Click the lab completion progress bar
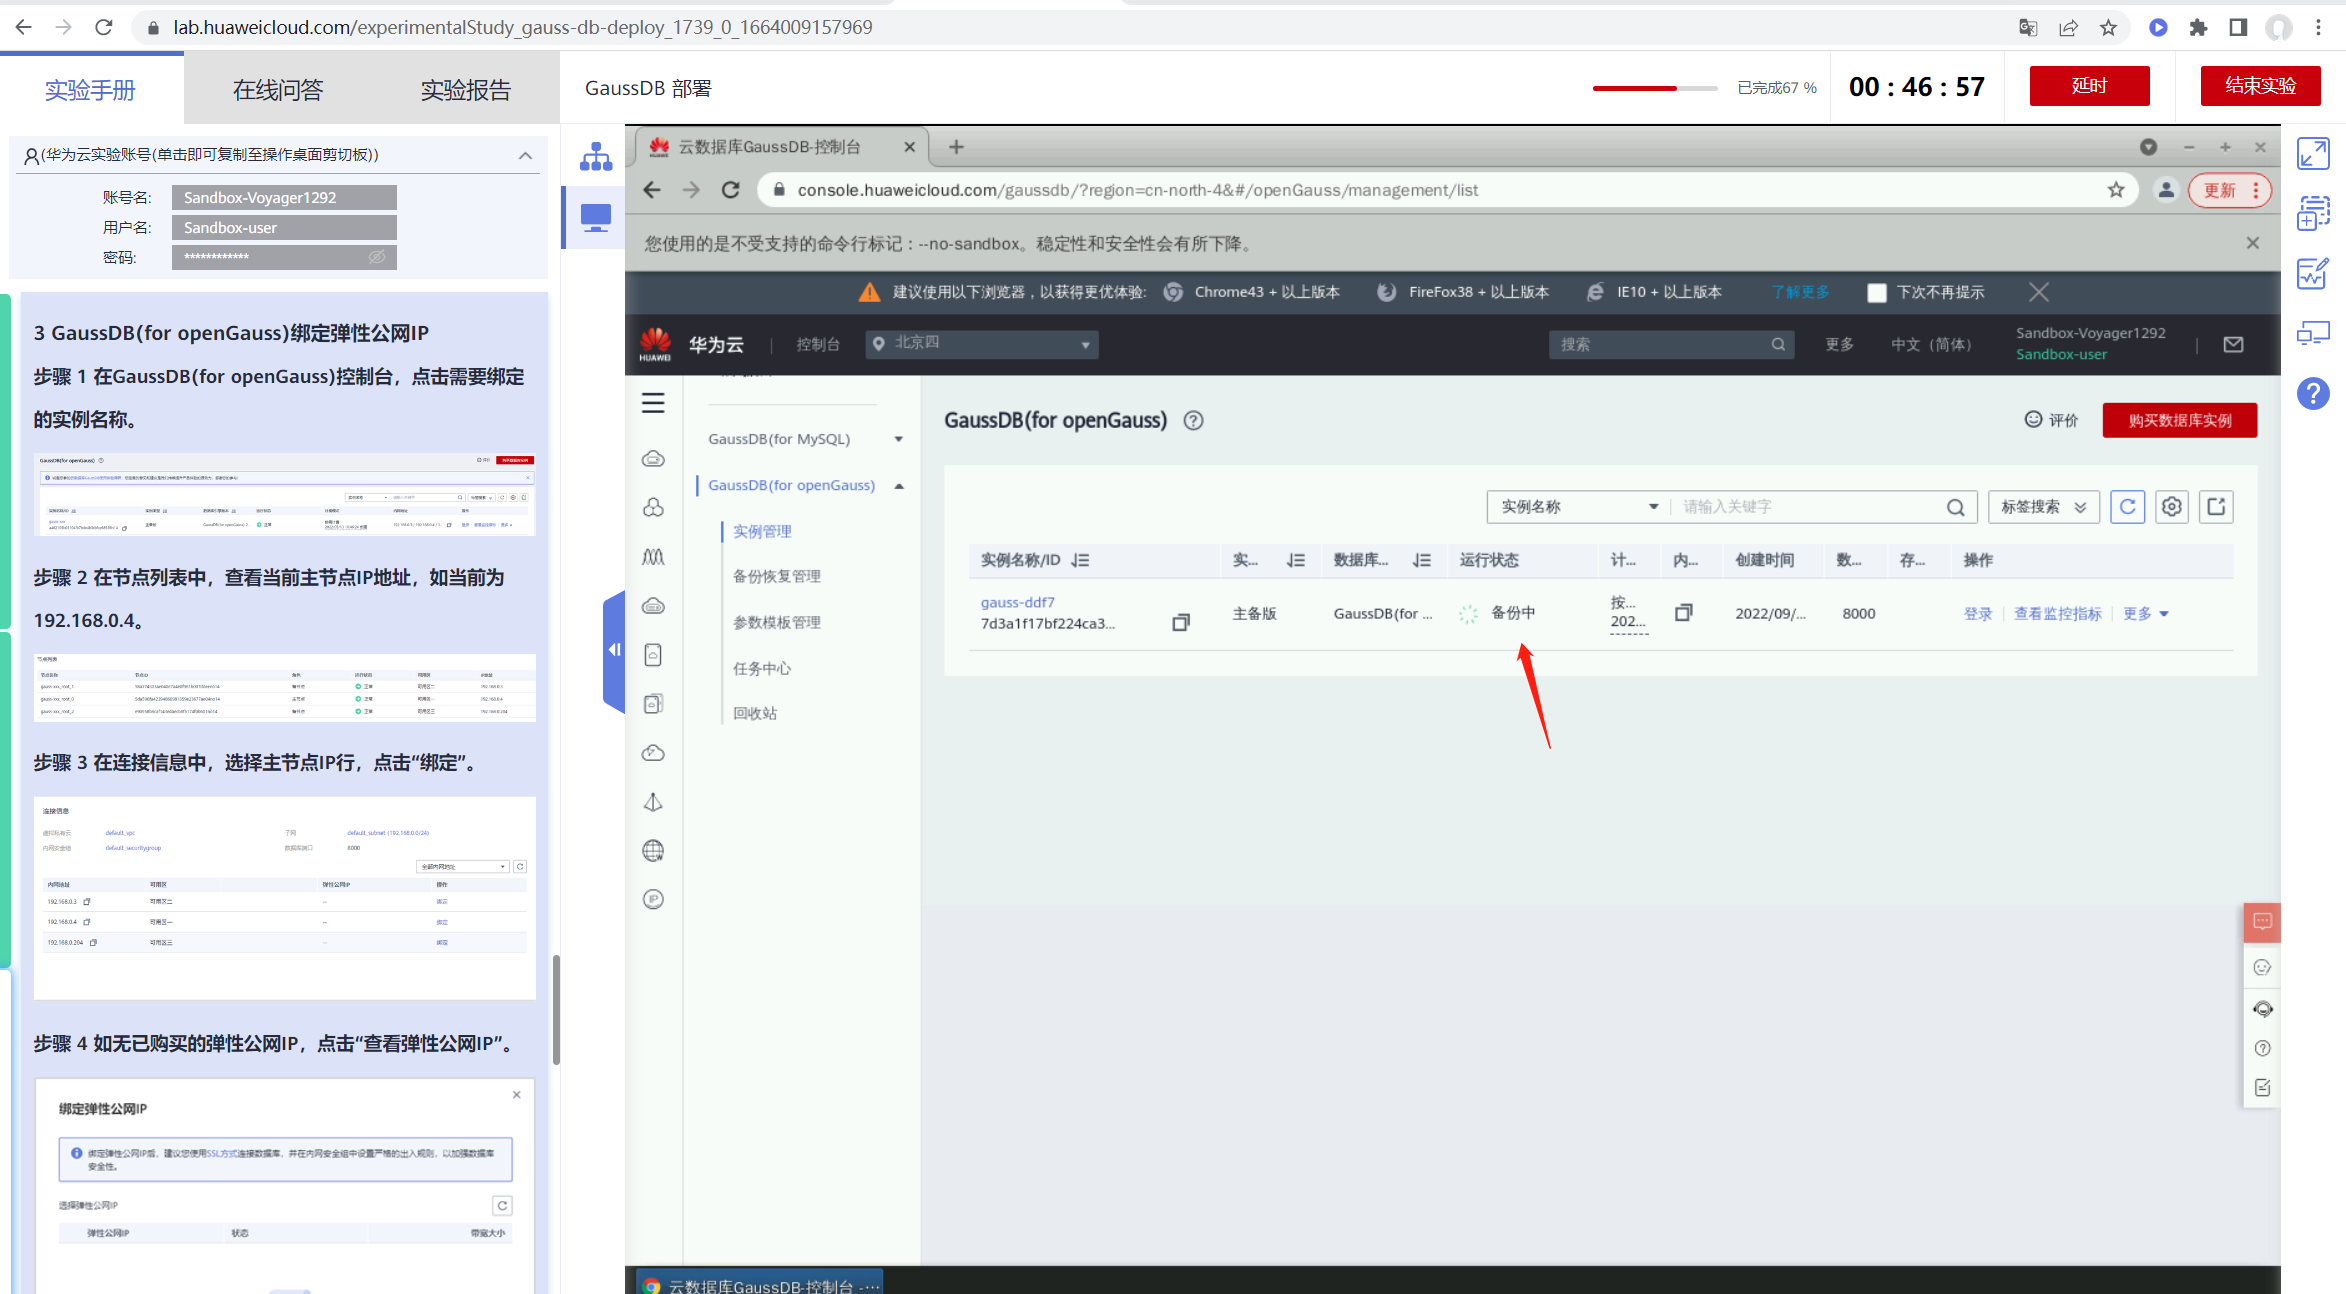This screenshot has height=1294, width=2346. coord(1654,89)
